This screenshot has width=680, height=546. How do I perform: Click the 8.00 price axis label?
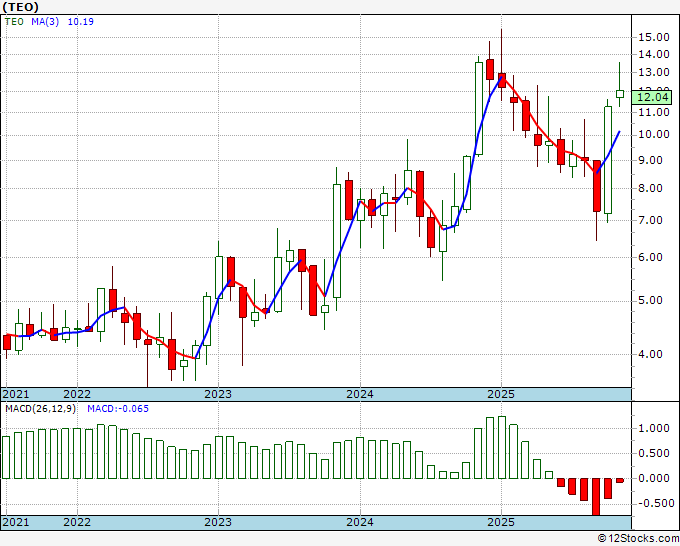650,189
